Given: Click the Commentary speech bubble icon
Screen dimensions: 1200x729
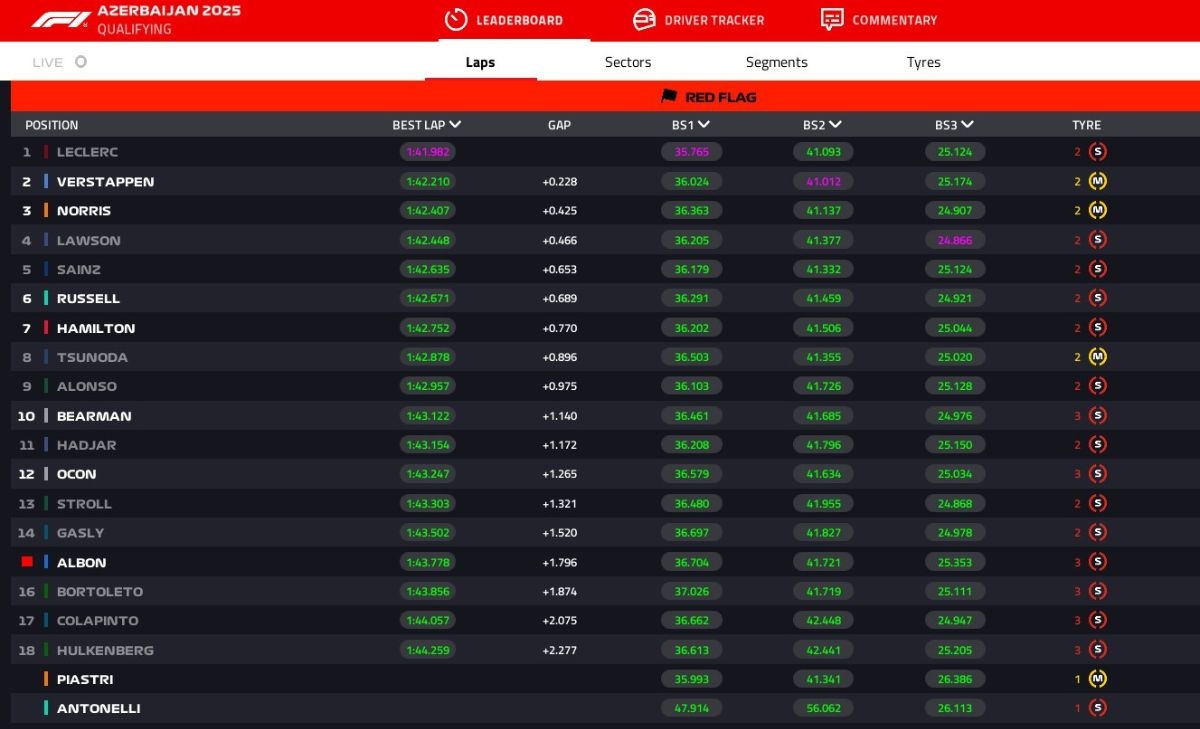Looking at the screenshot, I should (831, 20).
